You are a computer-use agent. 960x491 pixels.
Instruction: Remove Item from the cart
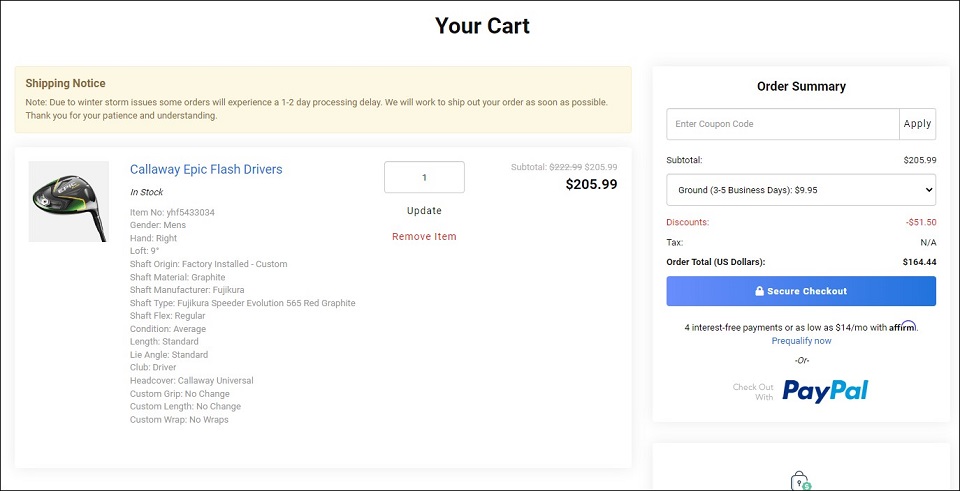[x=424, y=236]
